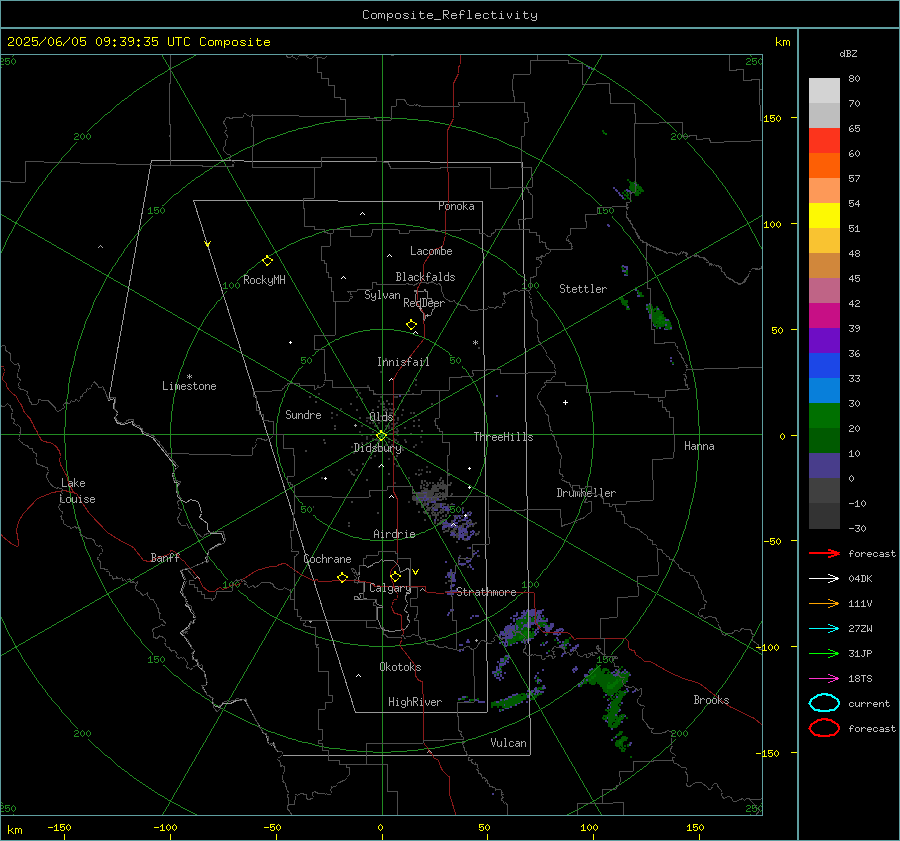Image resolution: width=900 pixels, height=841 pixels.
Task: Click the Banff city label
Action: point(165,557)
